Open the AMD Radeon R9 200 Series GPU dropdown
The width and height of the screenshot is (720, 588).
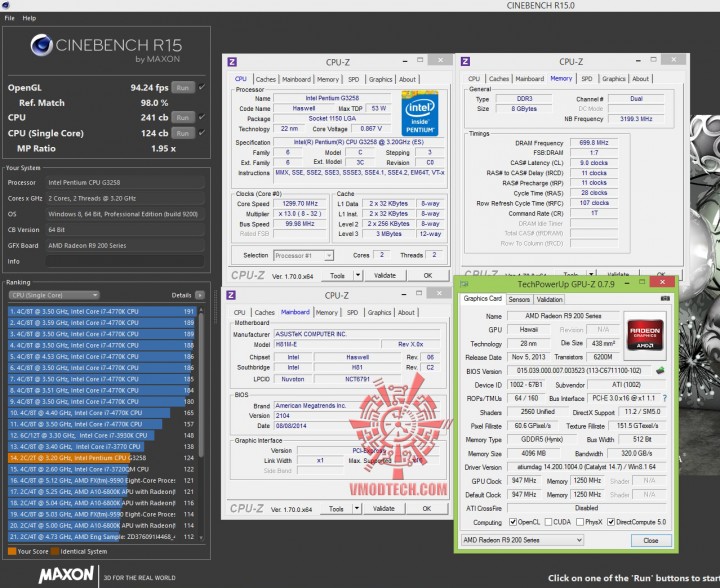[522, 540]
